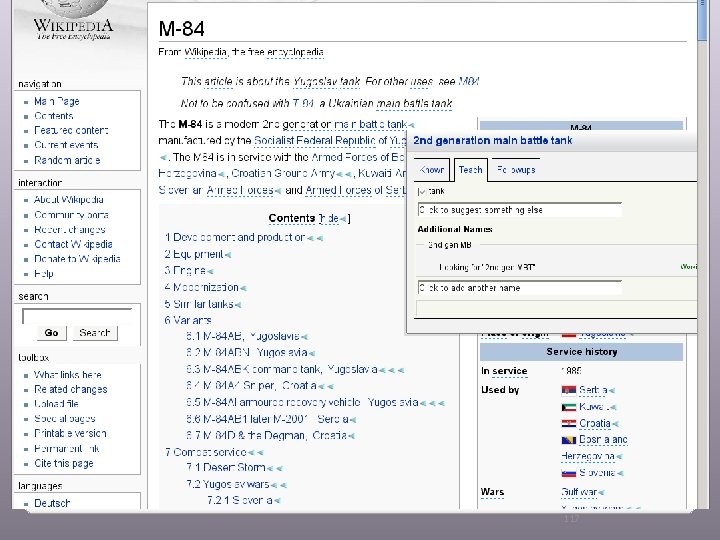Click the 'Search' button in sidebar
This screenshot has height=540, width=720.
tap(95, 333)
